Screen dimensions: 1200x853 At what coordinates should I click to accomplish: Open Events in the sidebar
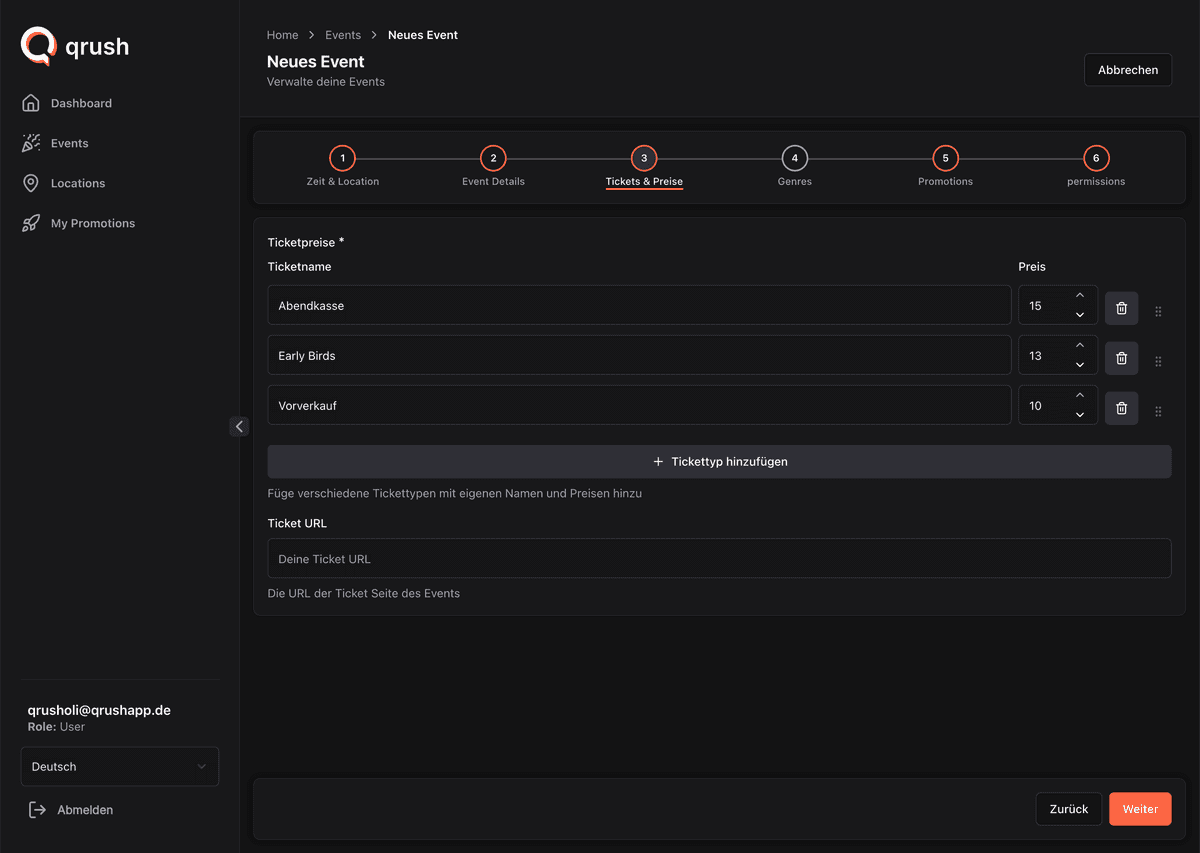70,143
